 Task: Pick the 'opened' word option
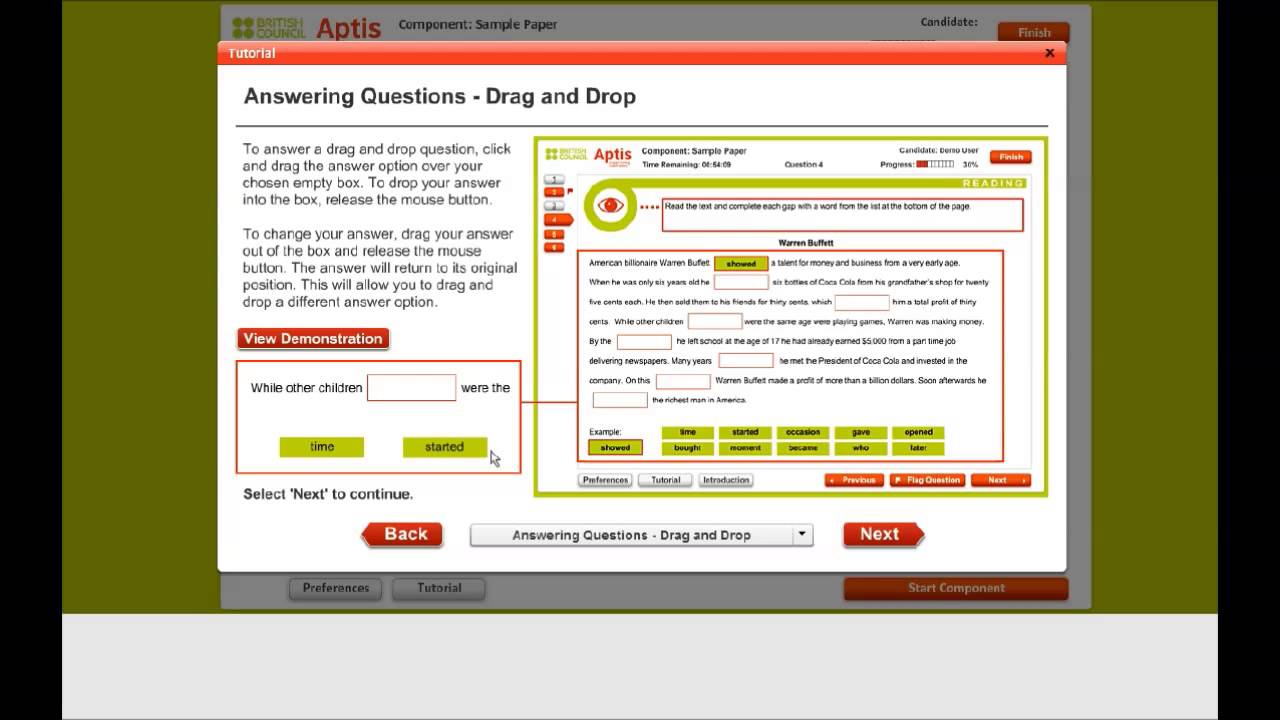[x=918, y=432]
